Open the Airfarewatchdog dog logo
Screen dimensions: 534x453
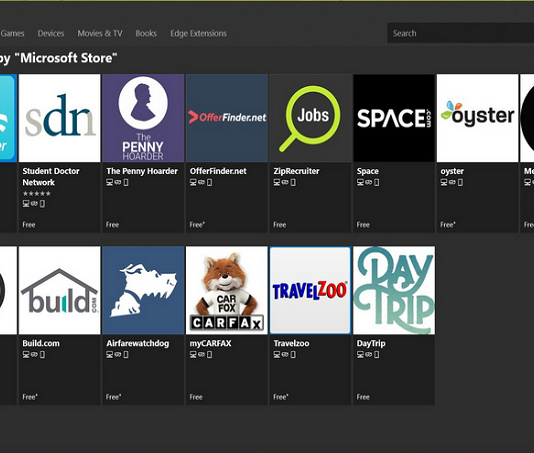click(143, 290)
